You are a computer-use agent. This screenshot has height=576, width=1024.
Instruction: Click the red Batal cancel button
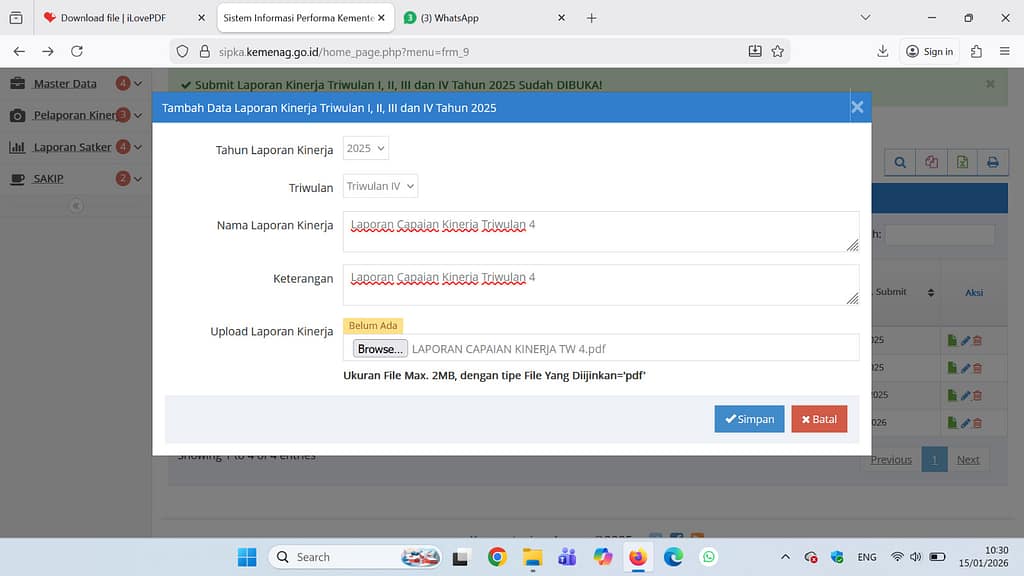tap(818, 419)
